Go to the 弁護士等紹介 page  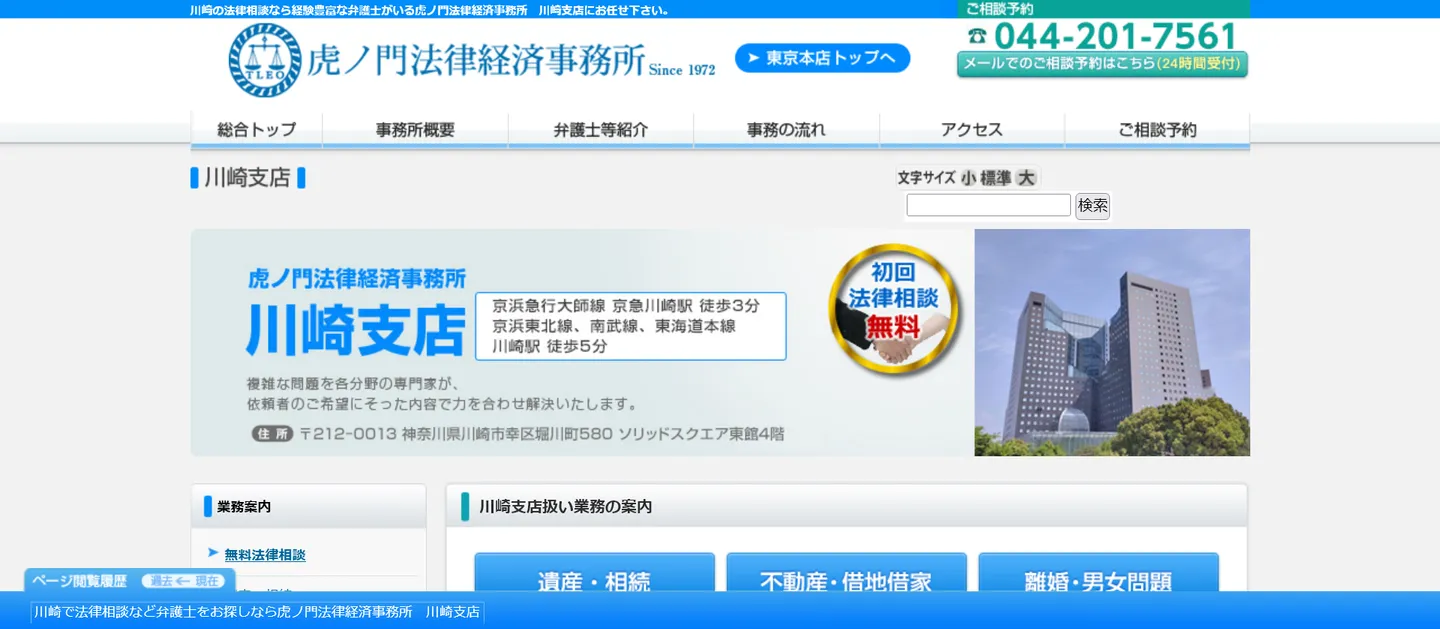[x=601, y=130]
